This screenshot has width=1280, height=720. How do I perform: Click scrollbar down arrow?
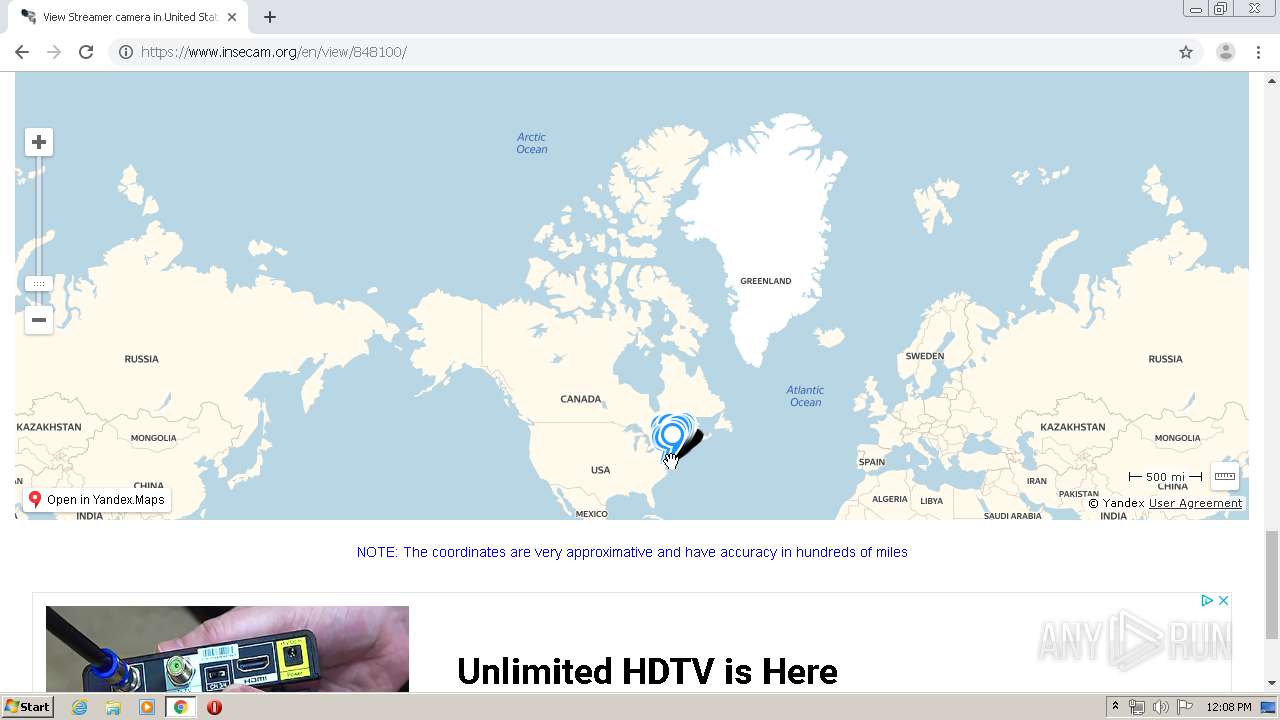[x=1272, y=683]
